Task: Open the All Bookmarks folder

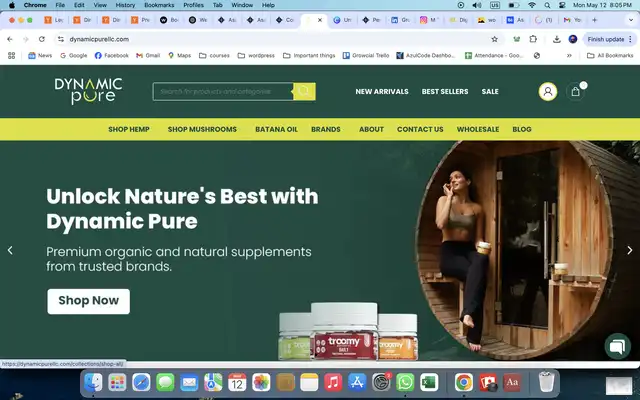Action: pos(610,56)
